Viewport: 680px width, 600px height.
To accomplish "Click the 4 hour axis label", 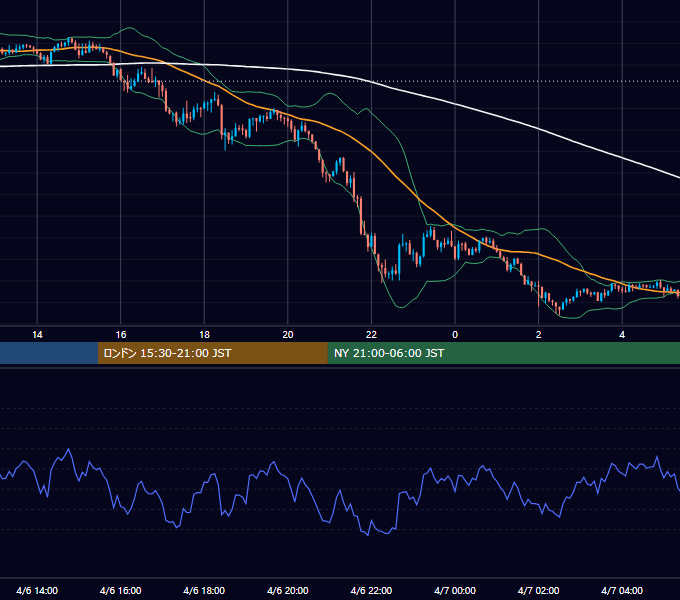I will [622, 335].
